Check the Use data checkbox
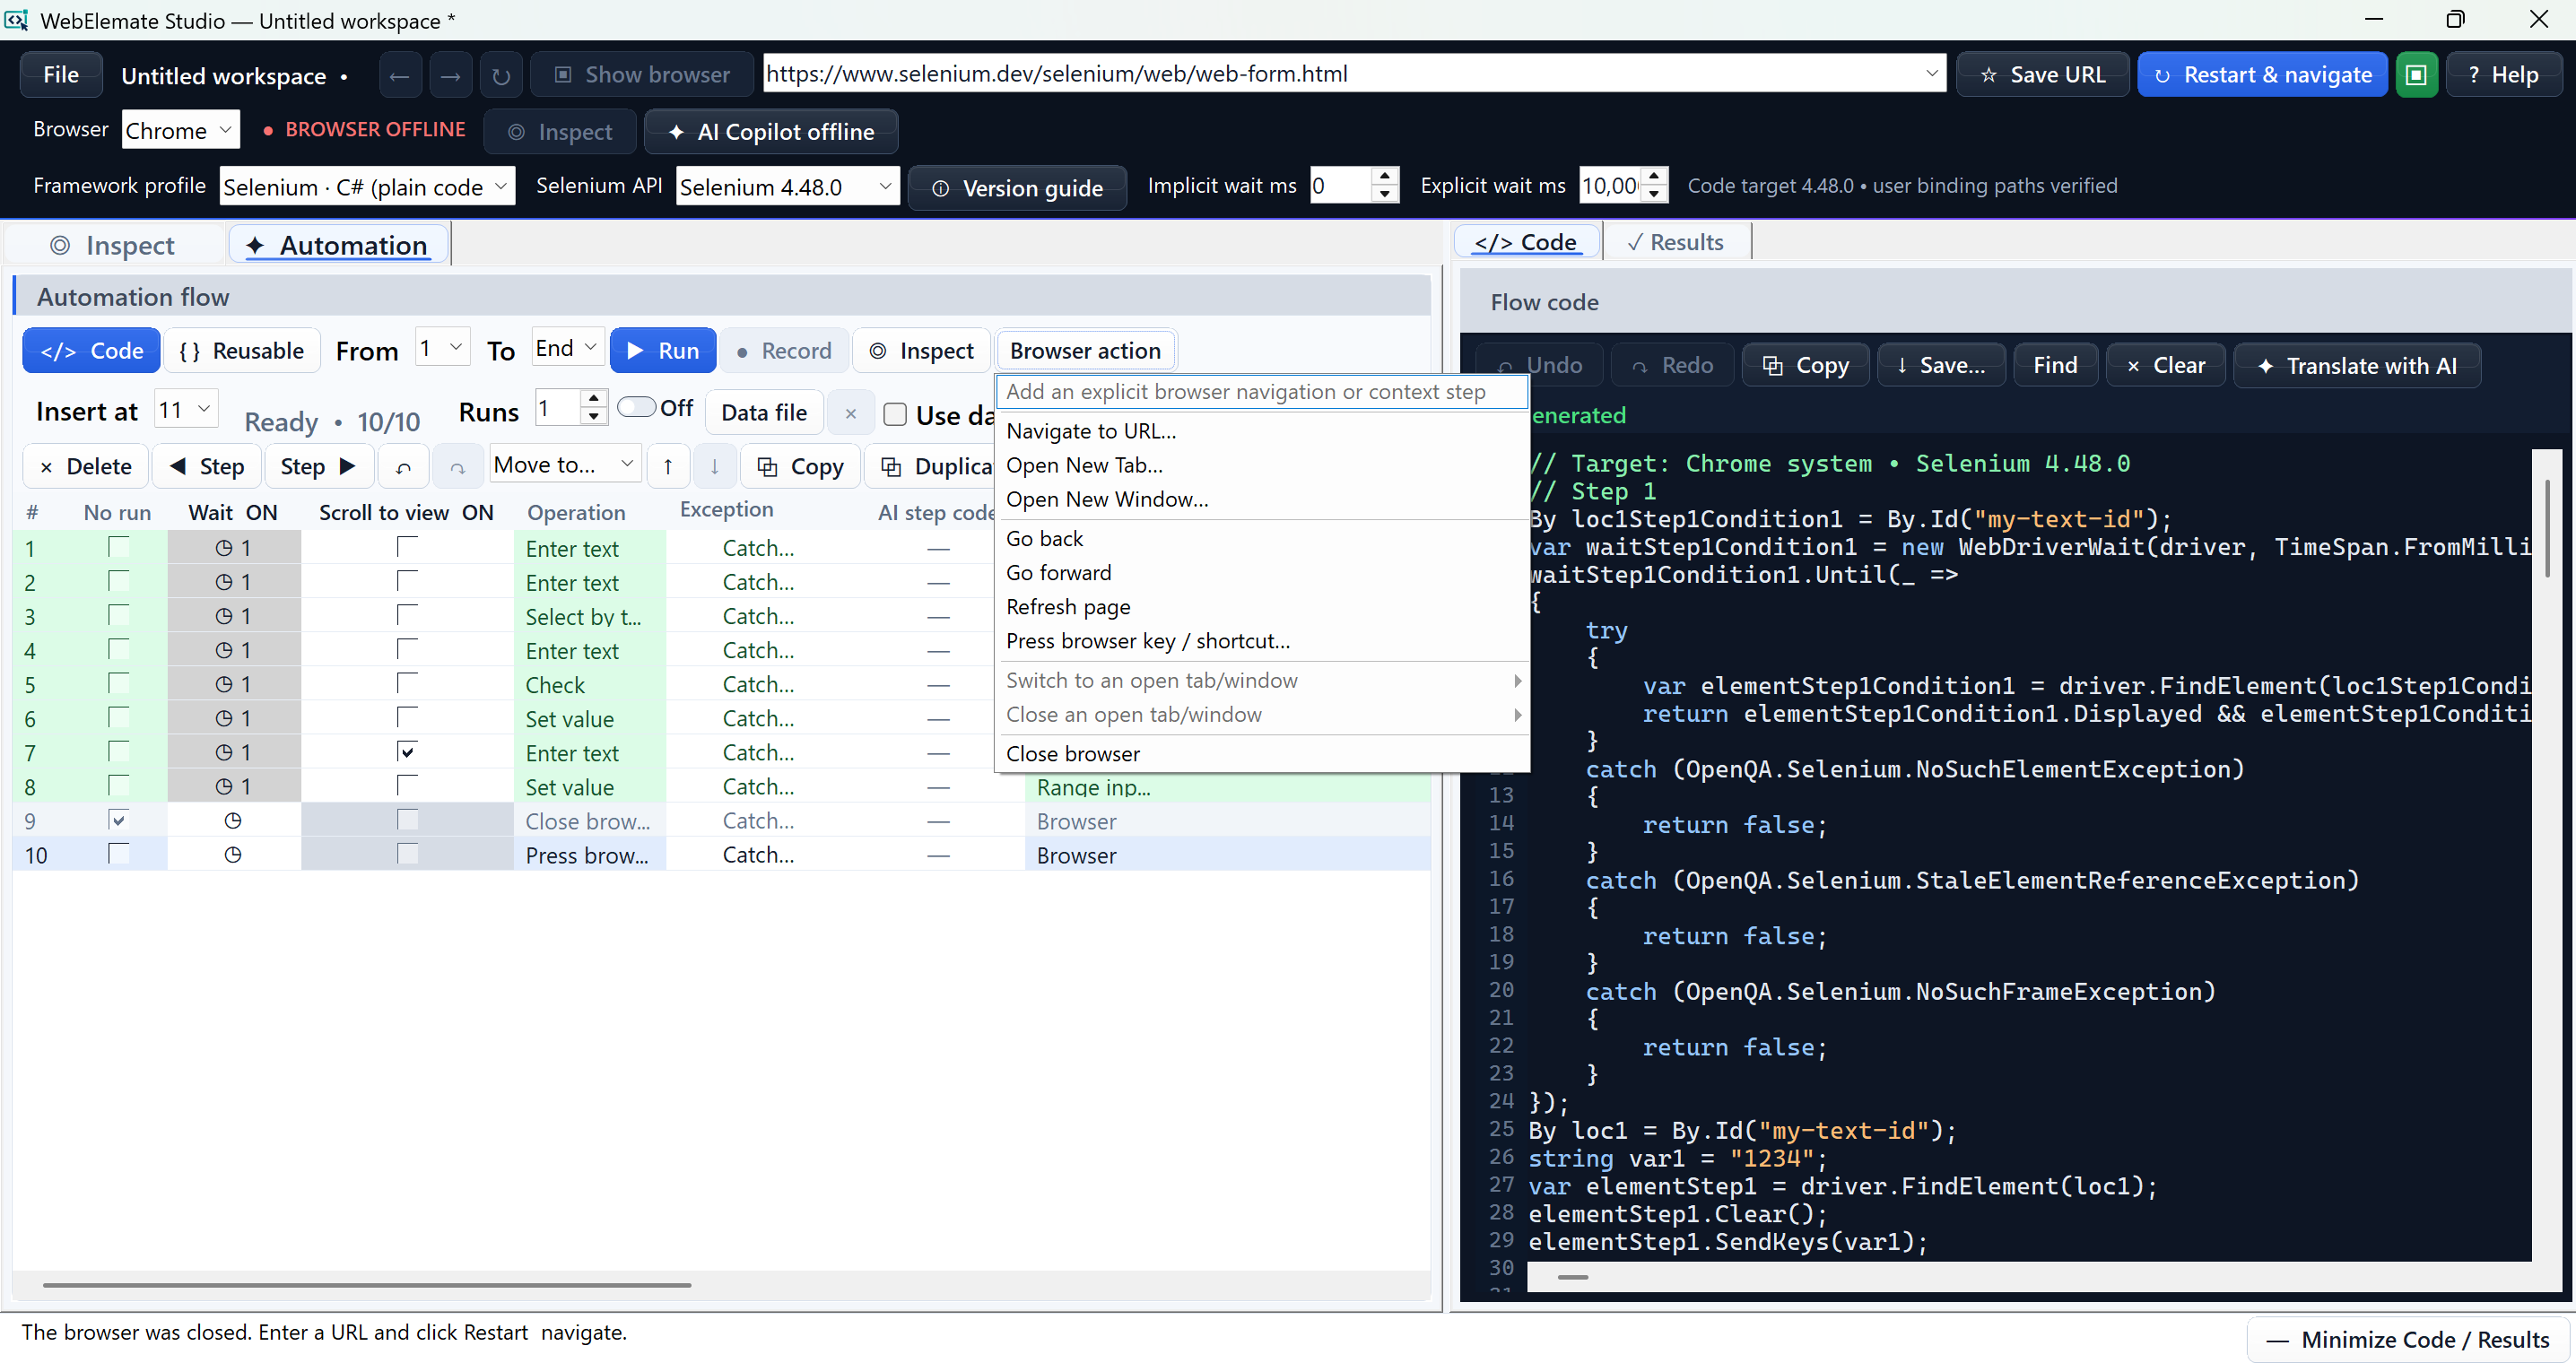 click(895, 414)
